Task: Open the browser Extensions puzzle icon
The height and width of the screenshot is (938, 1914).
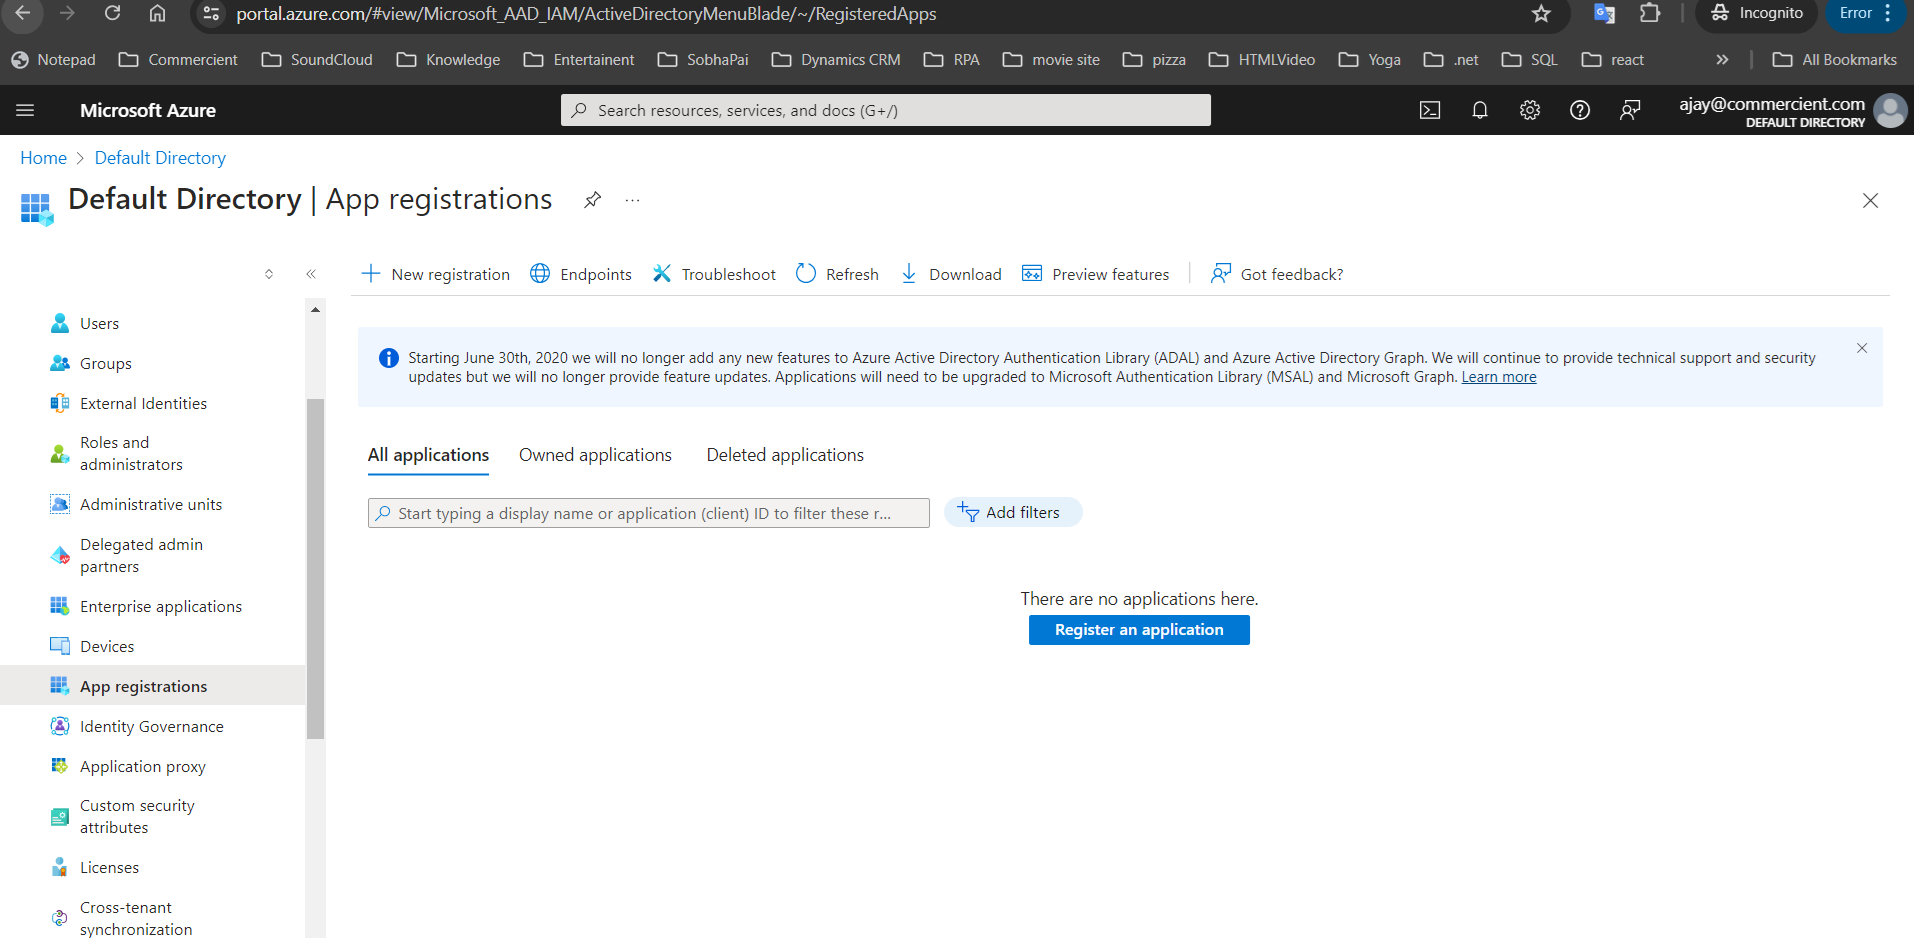Action: pyautogui.click(x=1650, y=13)
